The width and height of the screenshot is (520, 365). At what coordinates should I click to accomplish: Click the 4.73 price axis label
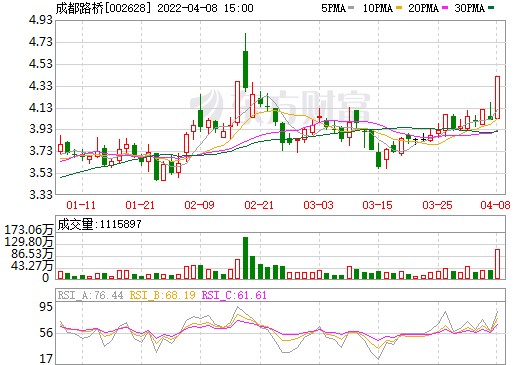click(x=41, y=42)
